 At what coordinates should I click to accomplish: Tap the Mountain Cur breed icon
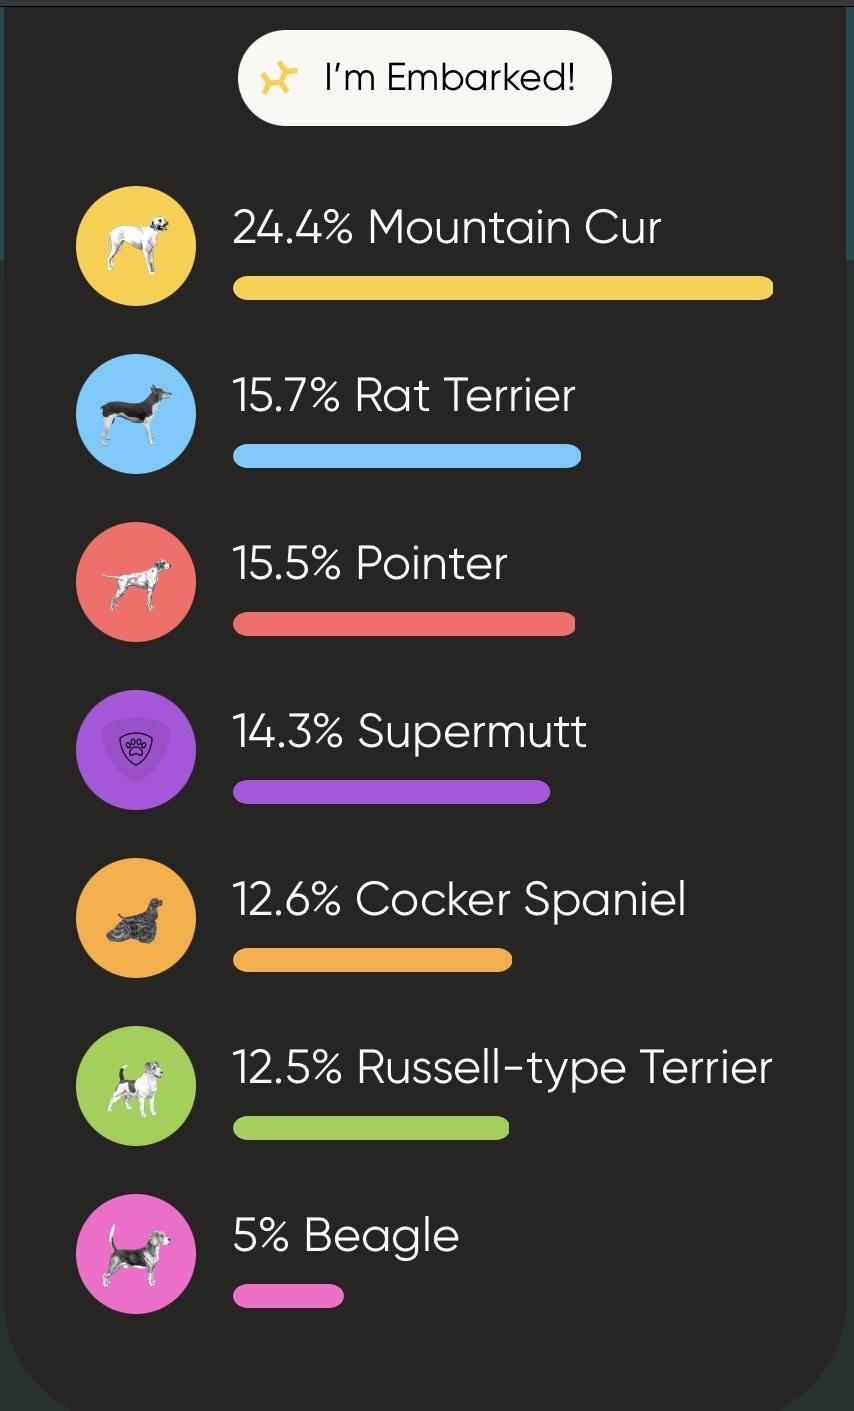(136, 246)
